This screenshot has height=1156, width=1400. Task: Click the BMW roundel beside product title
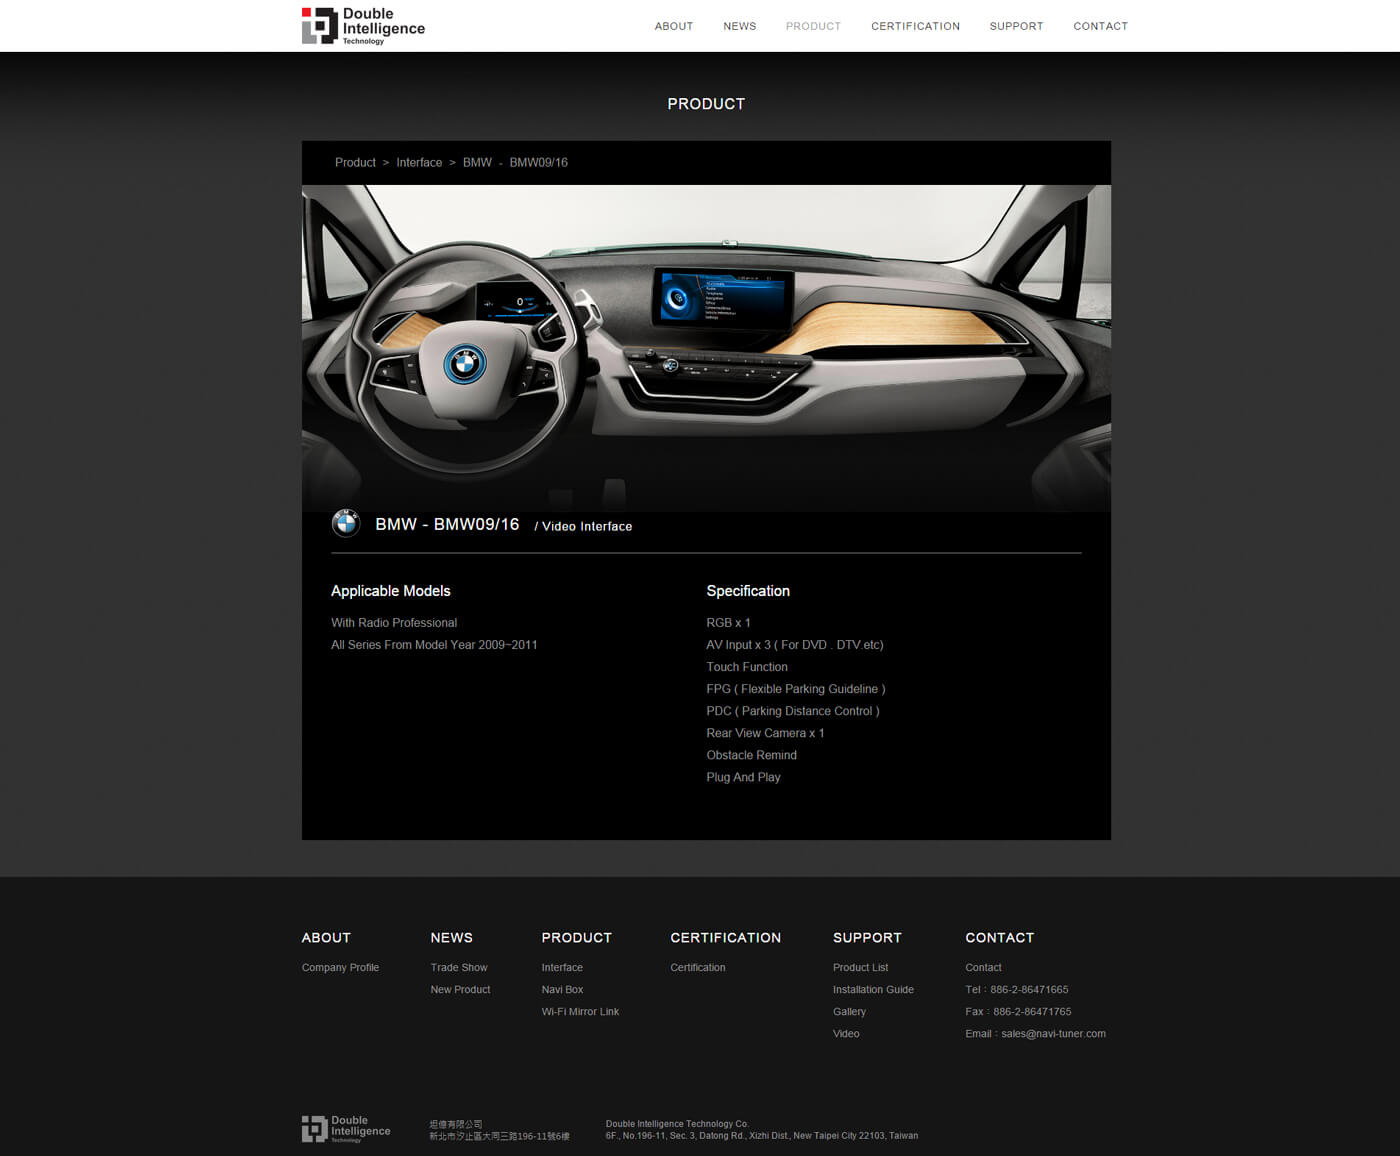pyautogui.click(x=346, y=524)
